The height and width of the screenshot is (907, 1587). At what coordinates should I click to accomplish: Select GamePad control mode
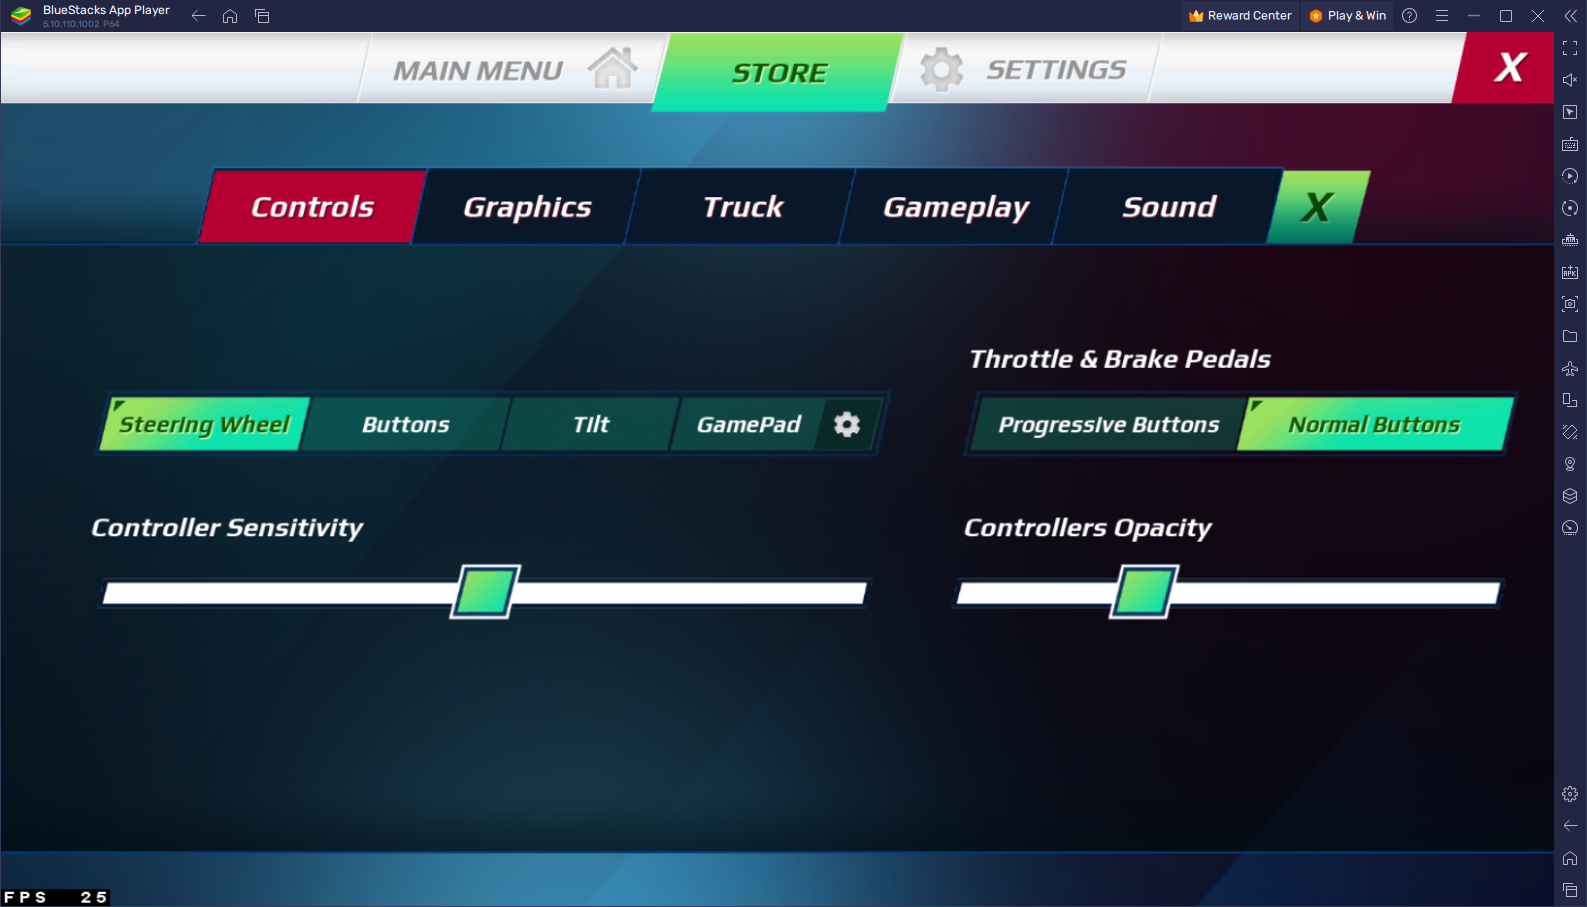749,424
